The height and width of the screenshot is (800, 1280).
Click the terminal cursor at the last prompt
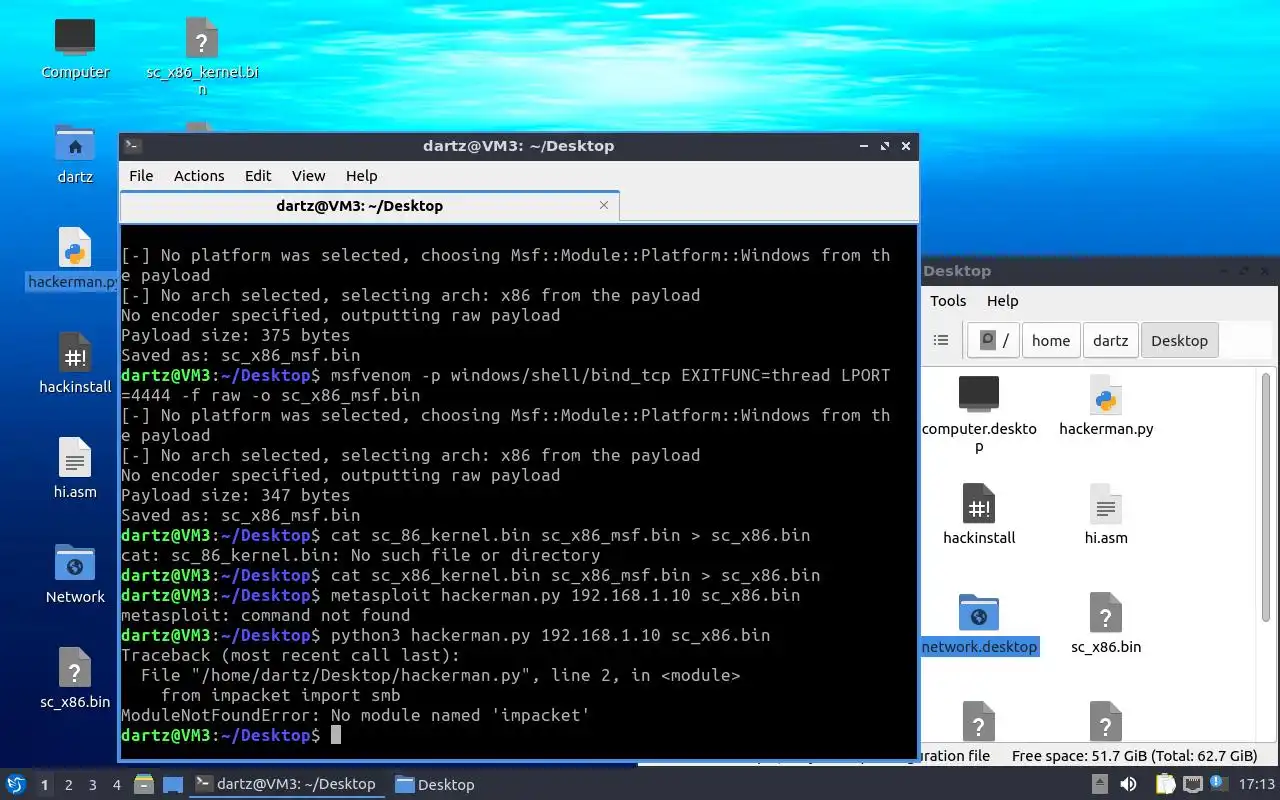point(336,735)
